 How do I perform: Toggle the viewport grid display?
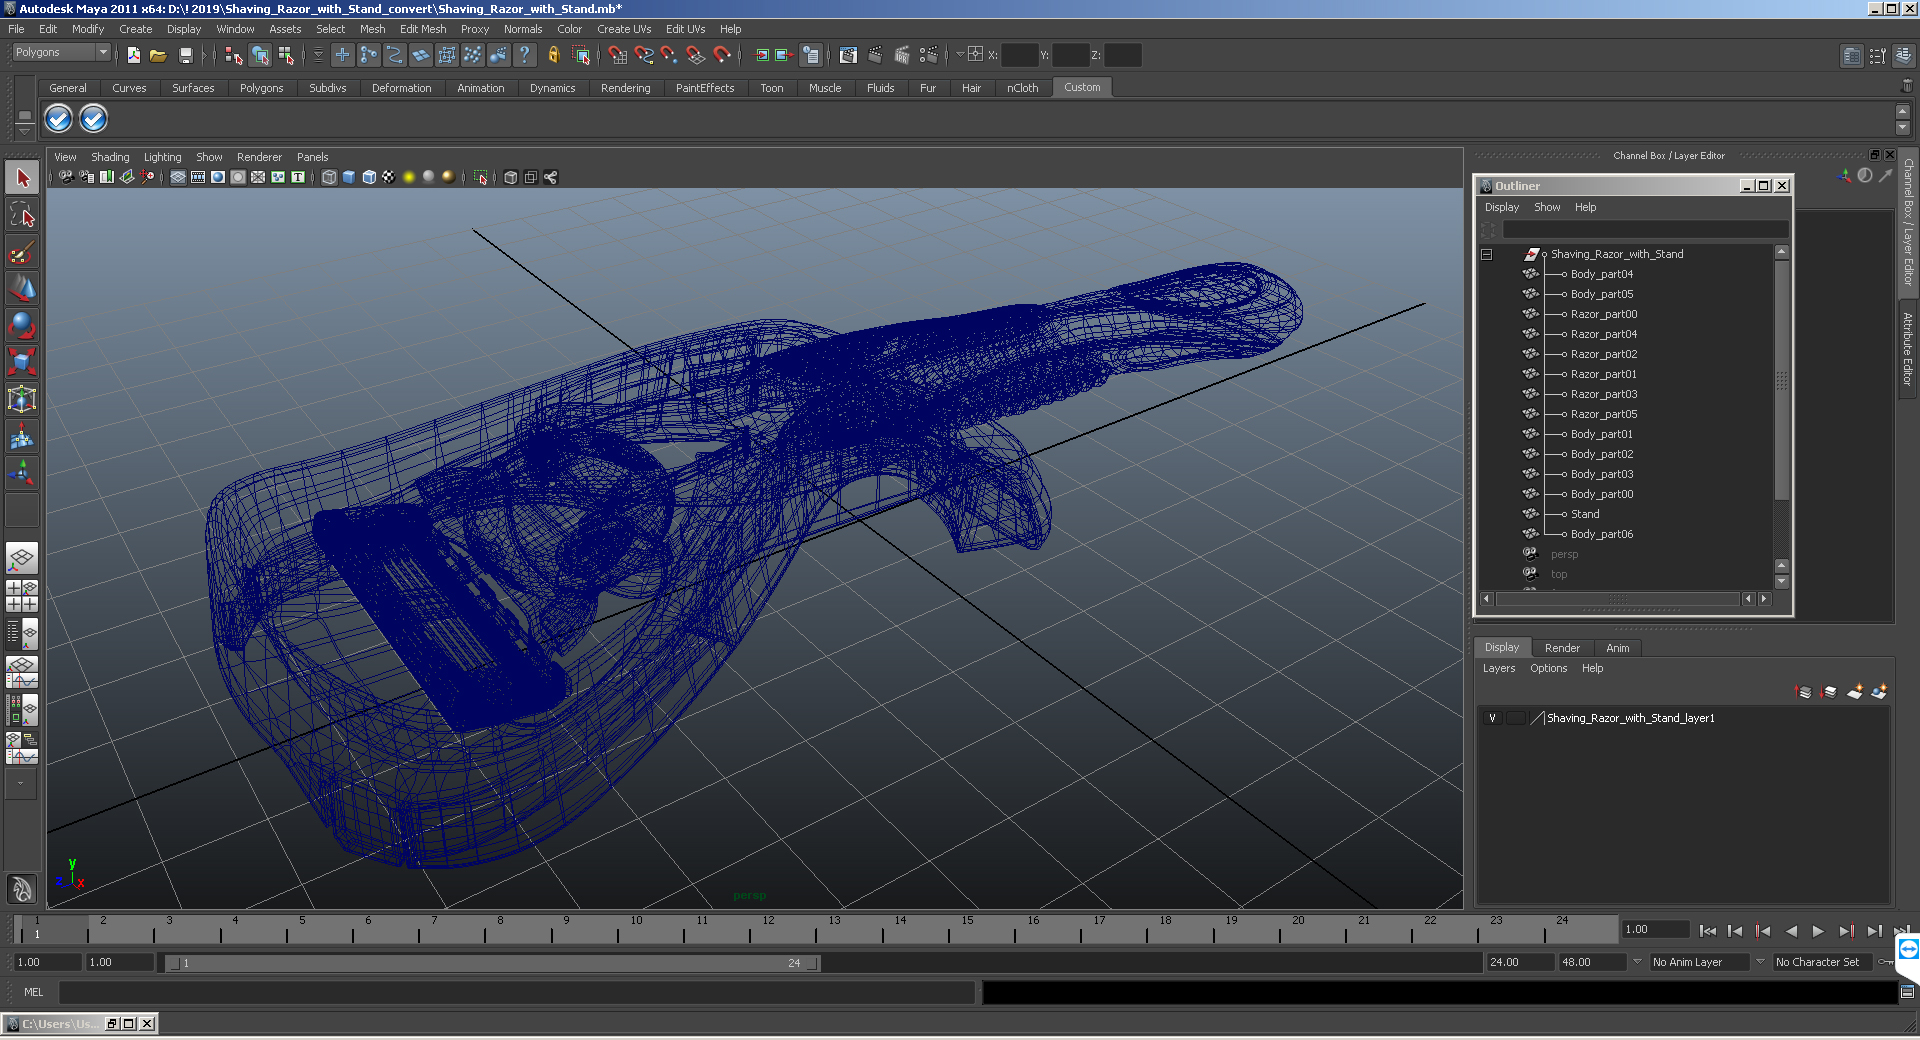(178, 177)
